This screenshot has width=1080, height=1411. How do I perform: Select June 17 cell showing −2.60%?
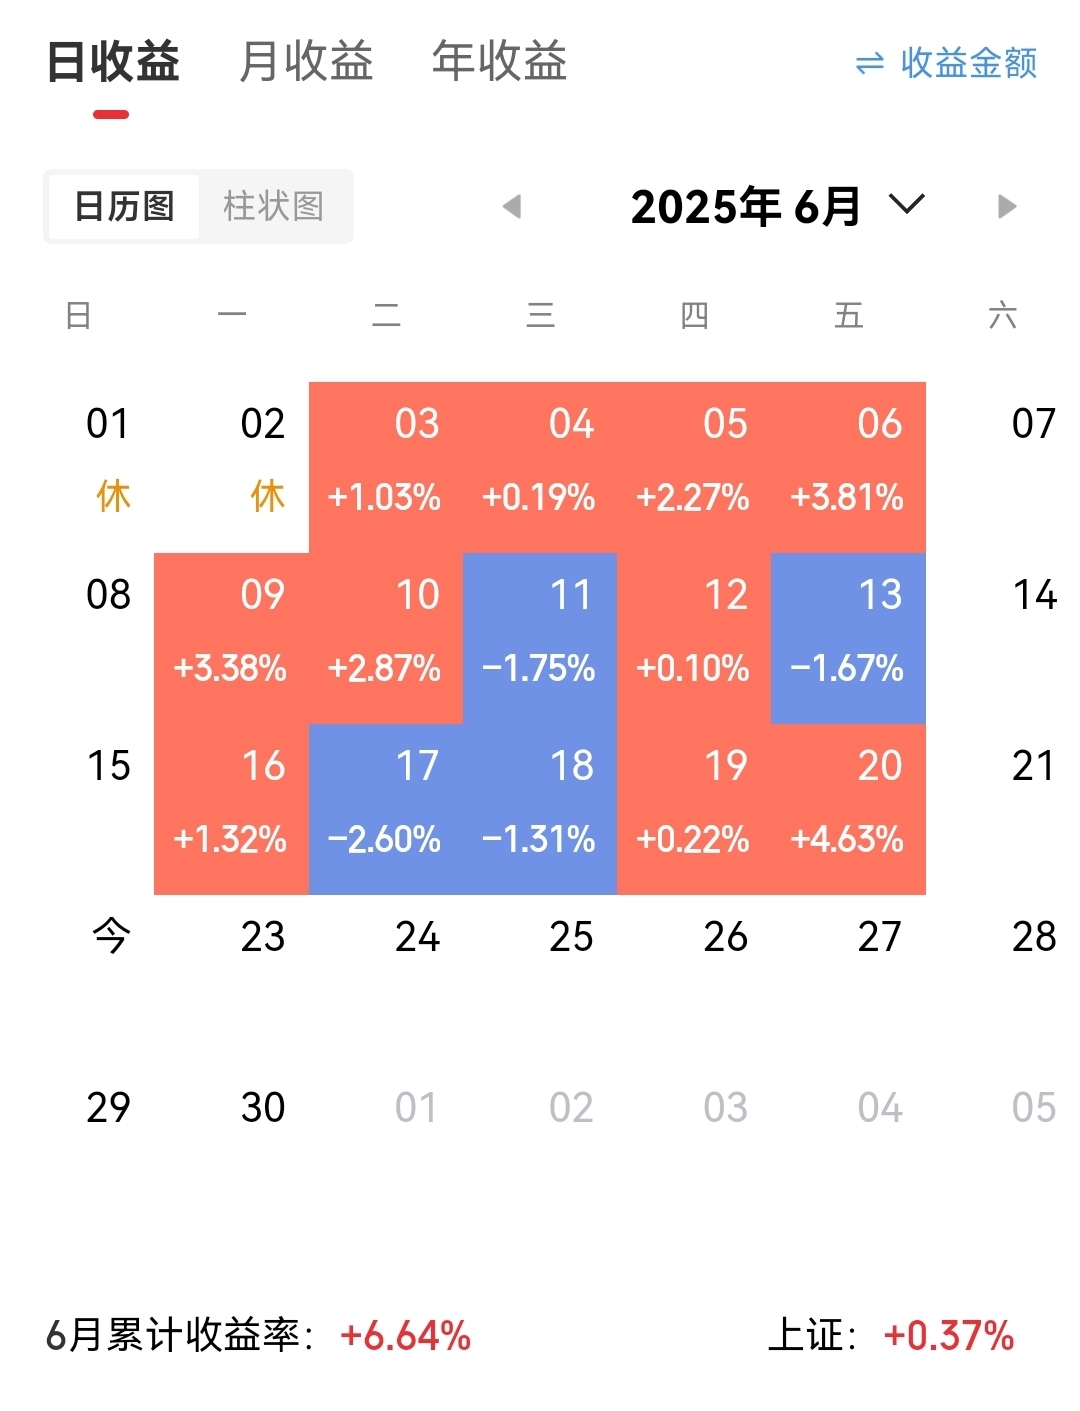click(x=386, y=809)
